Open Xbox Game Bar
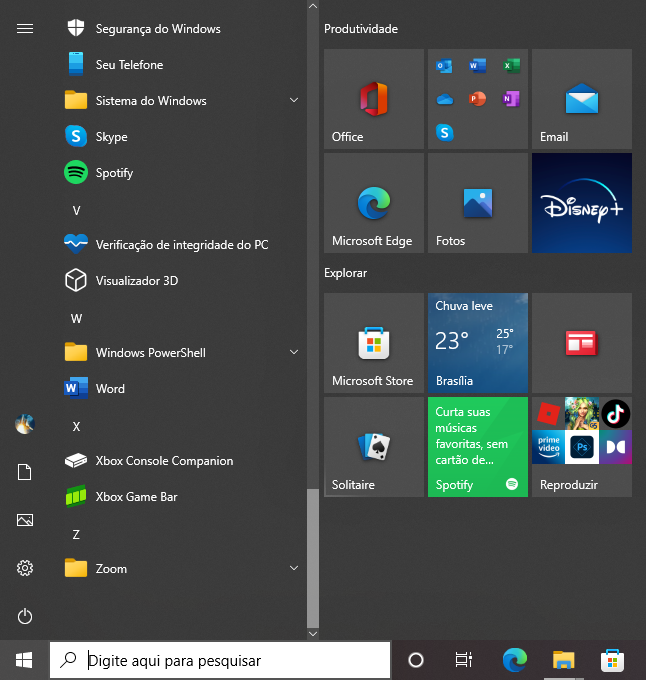Screen dimensions: 646x680 [x=182, y=497]
